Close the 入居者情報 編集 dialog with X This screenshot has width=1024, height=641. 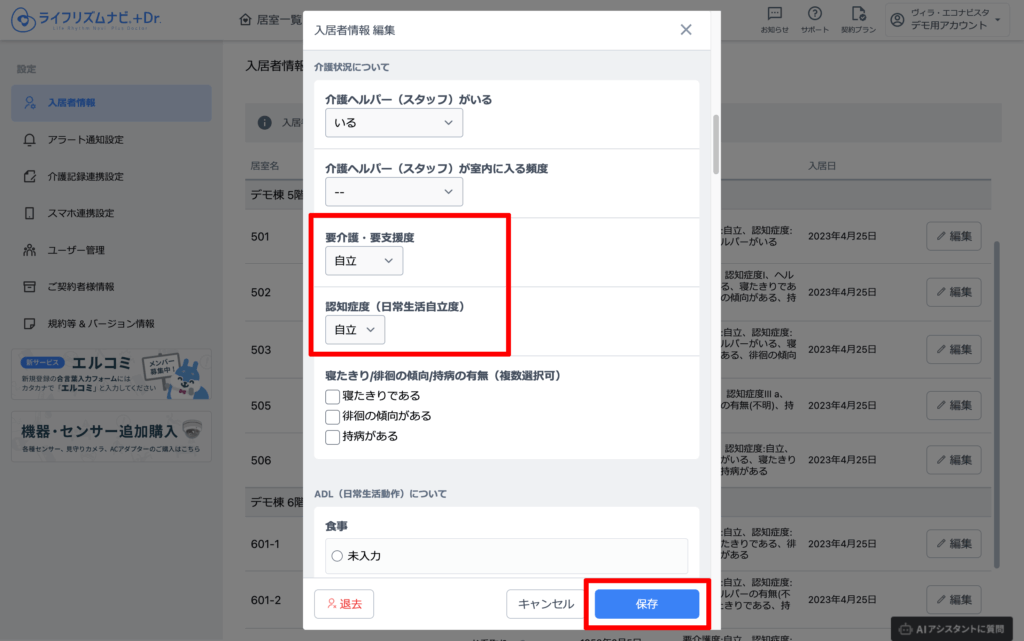pos(686,30)
